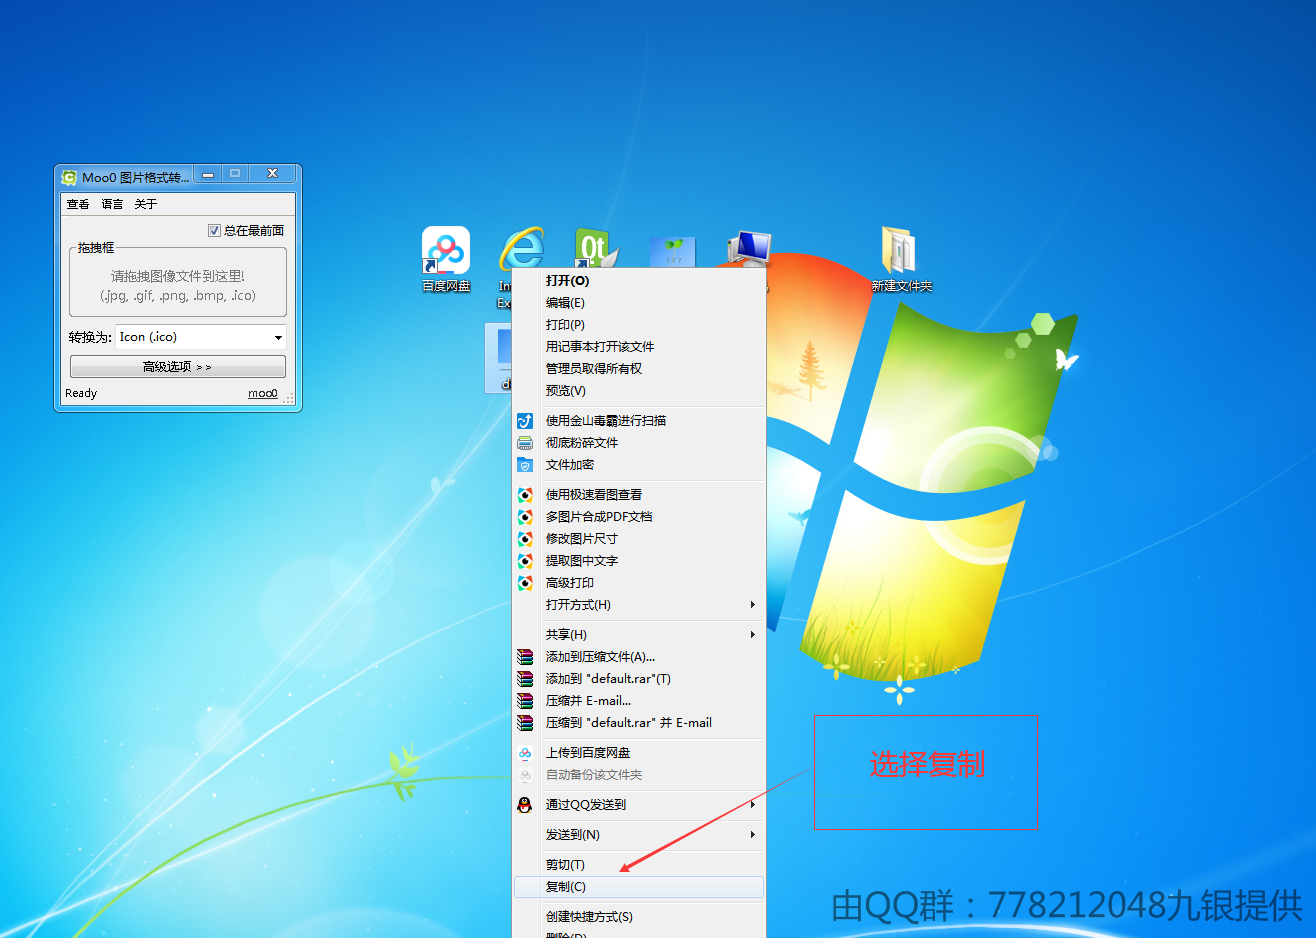The height and width of the screenshot is (938, 1316).
Task: Select the green sprout image desktop icon
Action: (x=673, y=252)
